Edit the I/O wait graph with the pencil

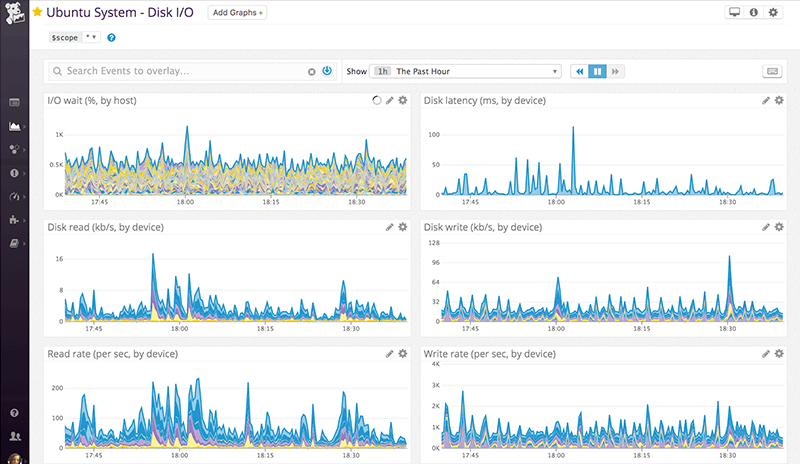pyautogui.click(x=390, y=101)
